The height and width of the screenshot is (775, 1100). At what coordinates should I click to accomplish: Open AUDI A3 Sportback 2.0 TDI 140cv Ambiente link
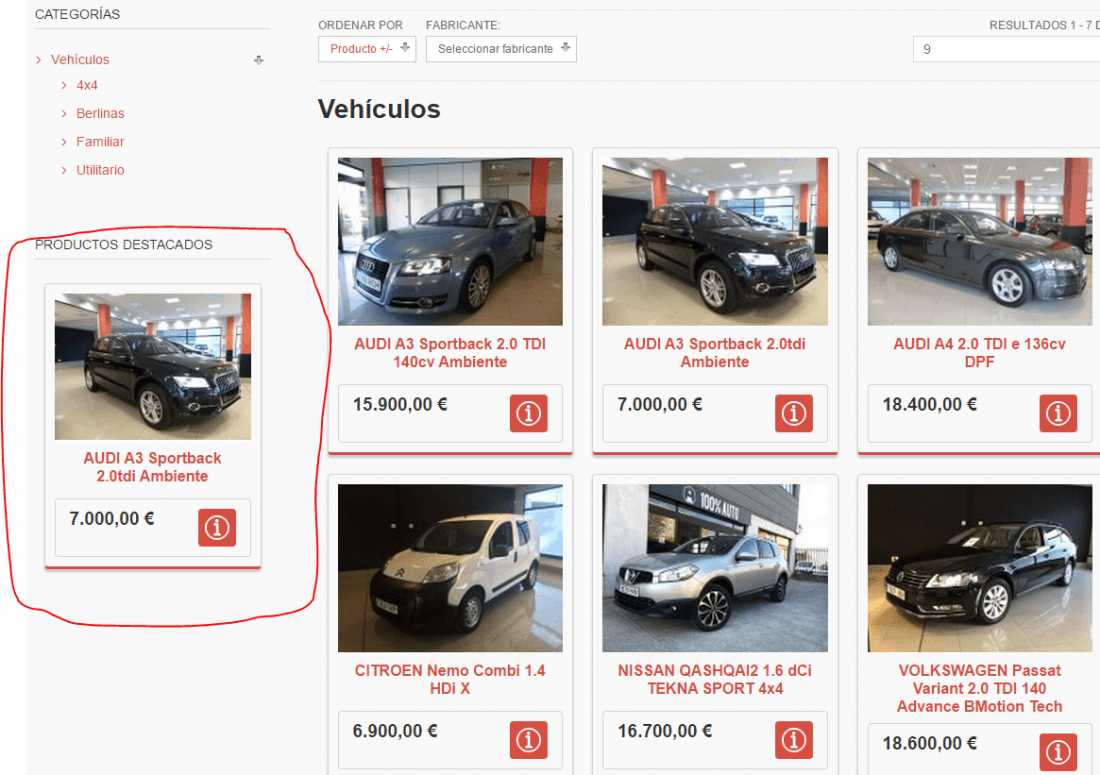pos(450,353)
